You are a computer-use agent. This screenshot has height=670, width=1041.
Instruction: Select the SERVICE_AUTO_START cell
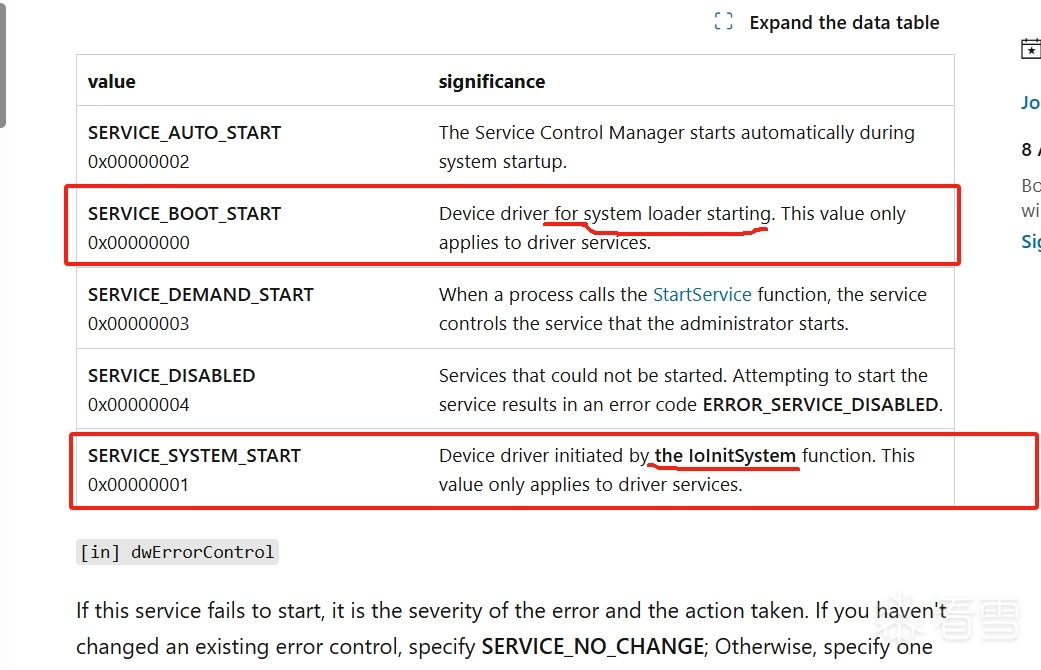pos(184,133)
